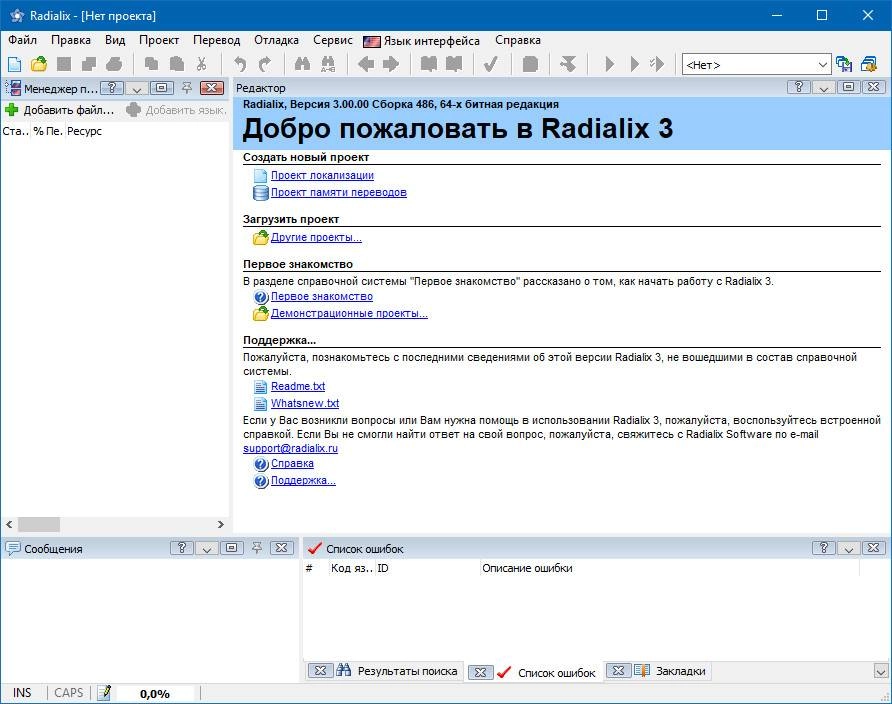Float the Редактор panel window button
892x704 pixels.
point(848,86)
